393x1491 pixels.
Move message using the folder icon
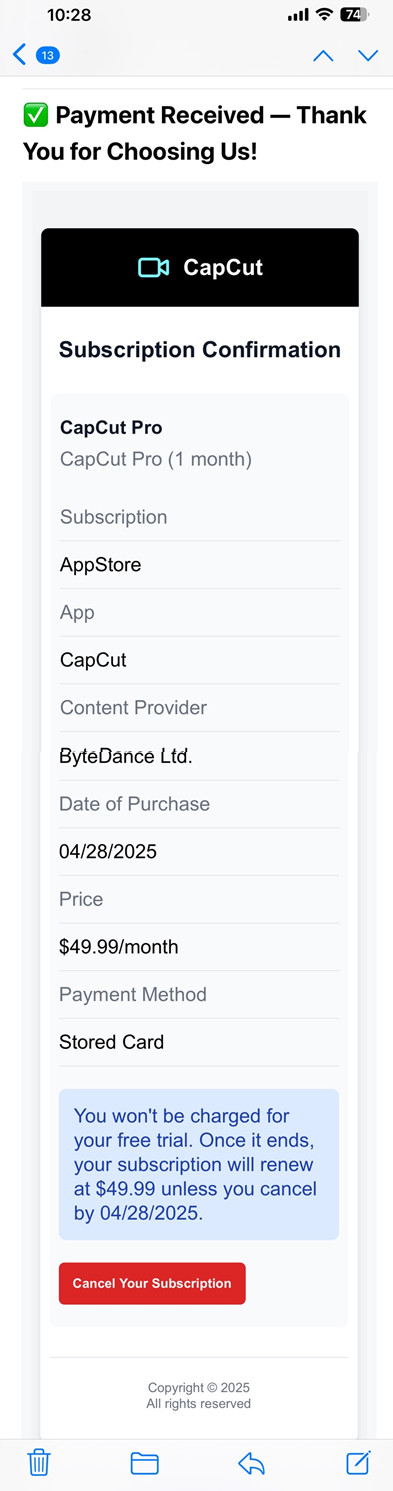145,1464
